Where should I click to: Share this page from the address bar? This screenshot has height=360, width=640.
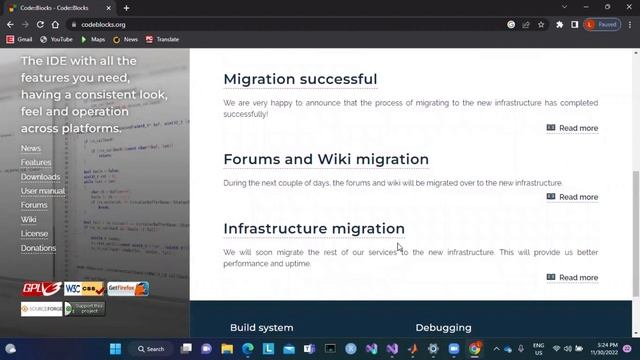(526, 24)
